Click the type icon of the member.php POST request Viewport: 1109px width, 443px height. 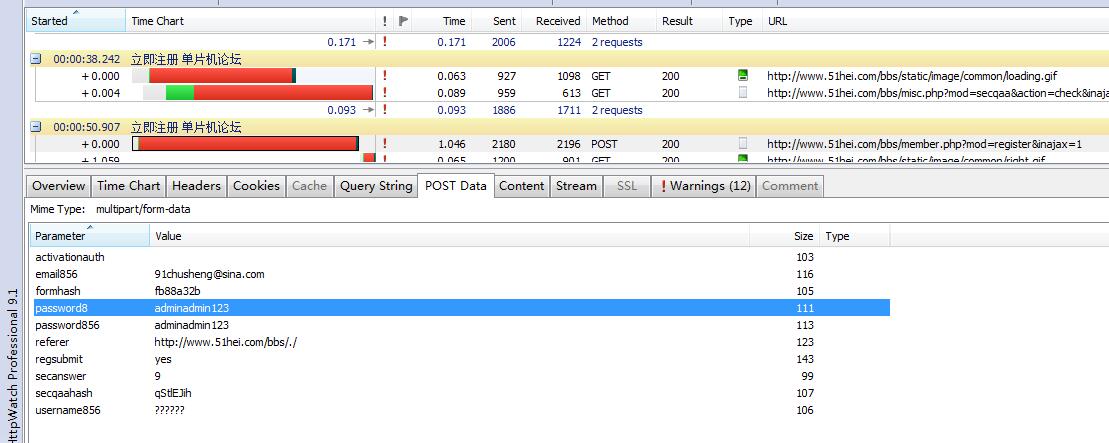point(742,144)
